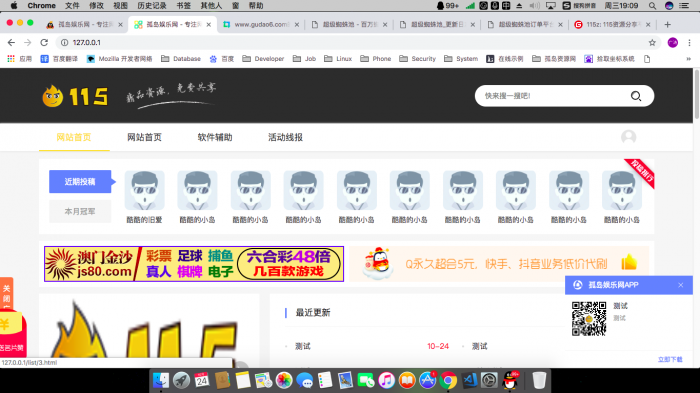Image resolution: width=700 pixels, height=393 pixels.
Task: Select the 软件辅助 navigation item
Action: 215,137
